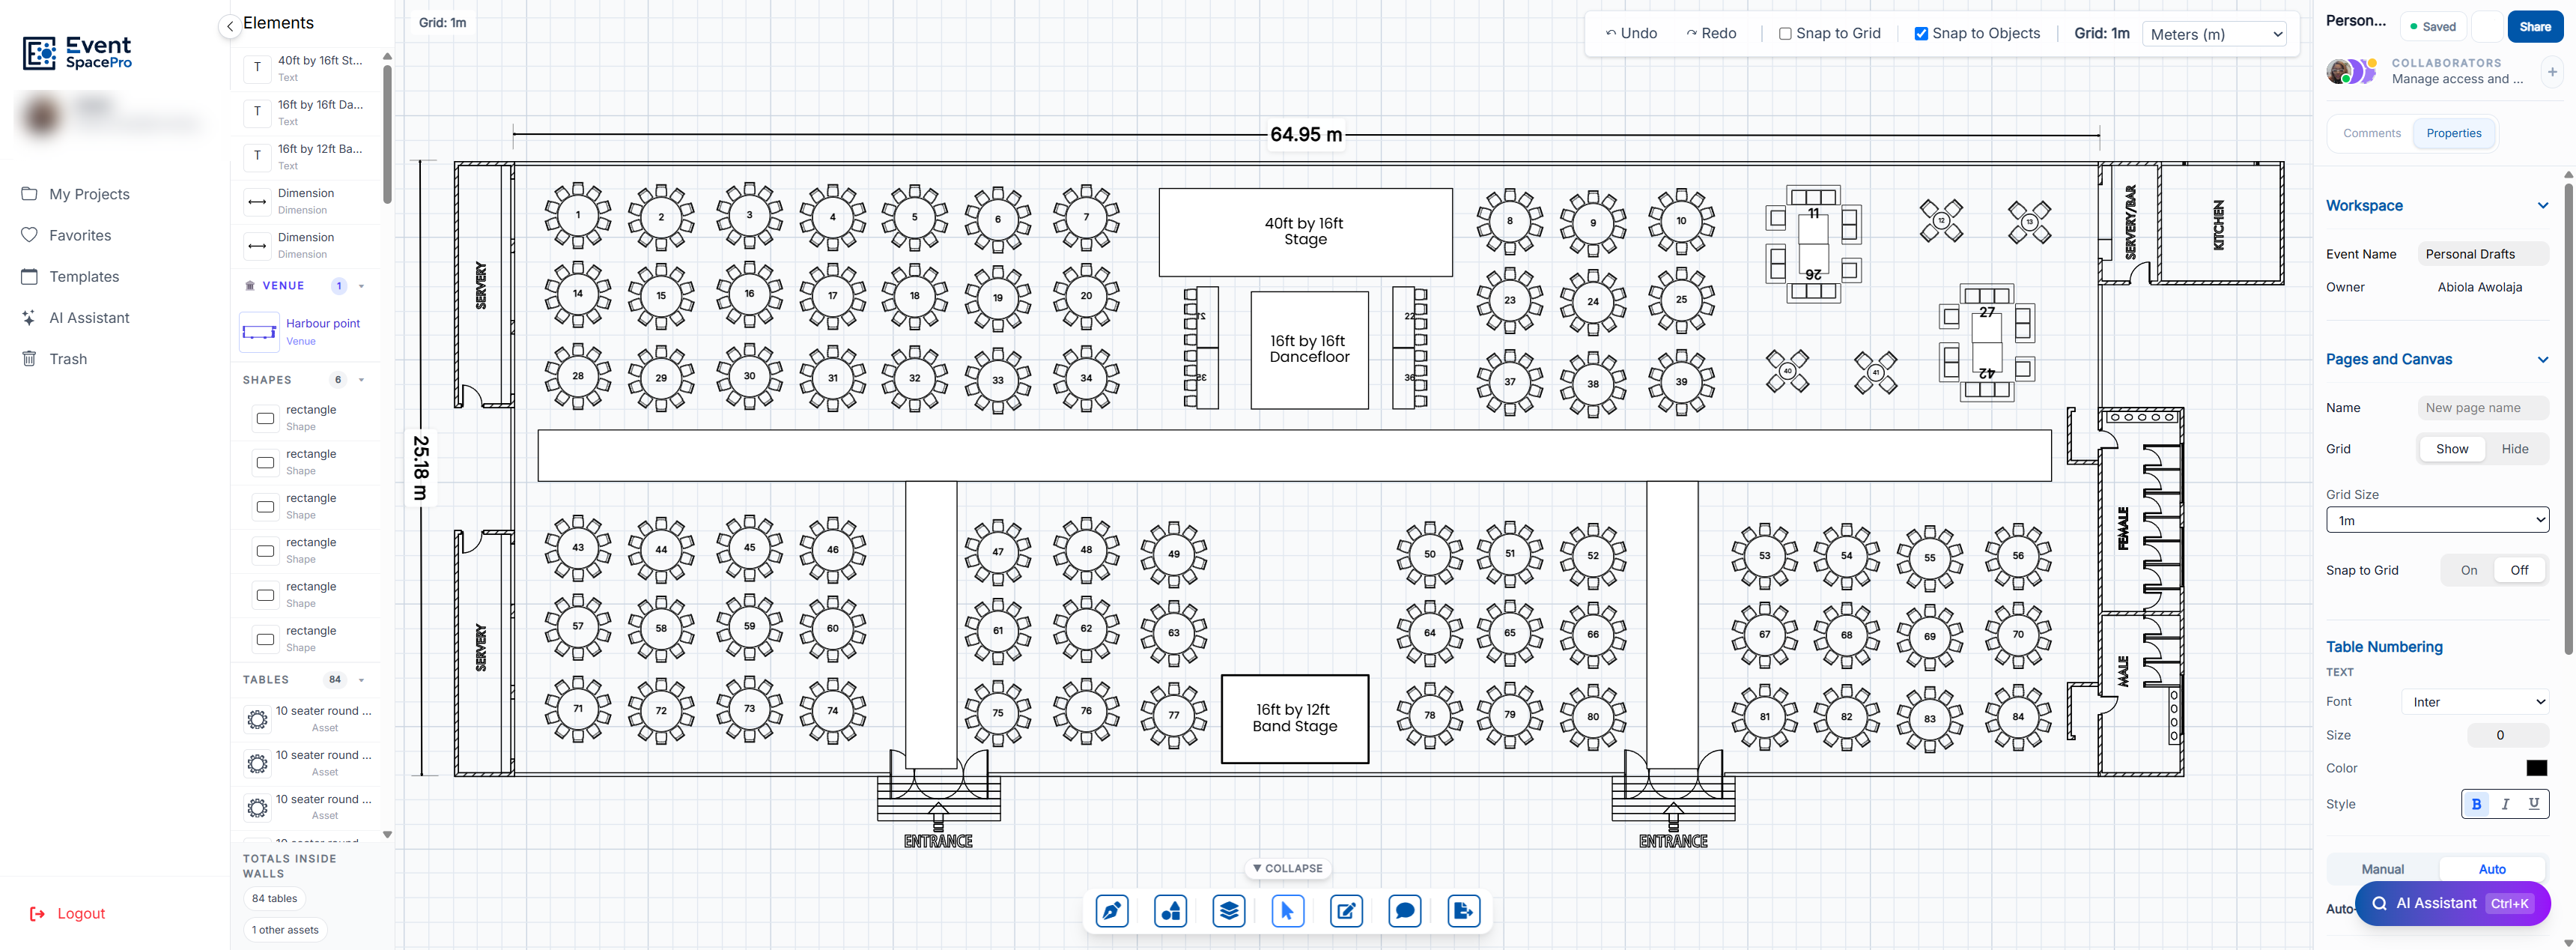2576x950 pixels.
Task: Switch table numbering to Auto
Action: tap(2491, 869)
